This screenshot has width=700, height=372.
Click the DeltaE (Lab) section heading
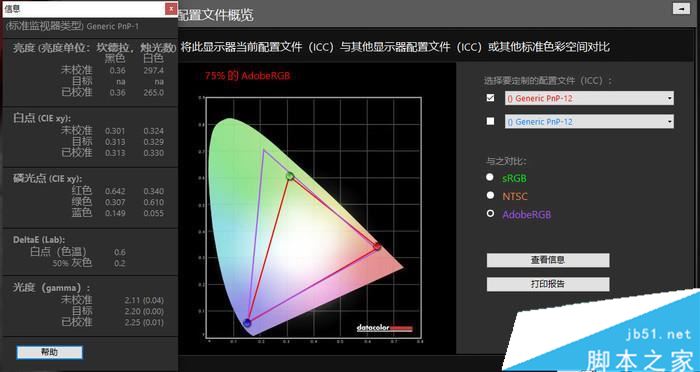coord(39,240)
